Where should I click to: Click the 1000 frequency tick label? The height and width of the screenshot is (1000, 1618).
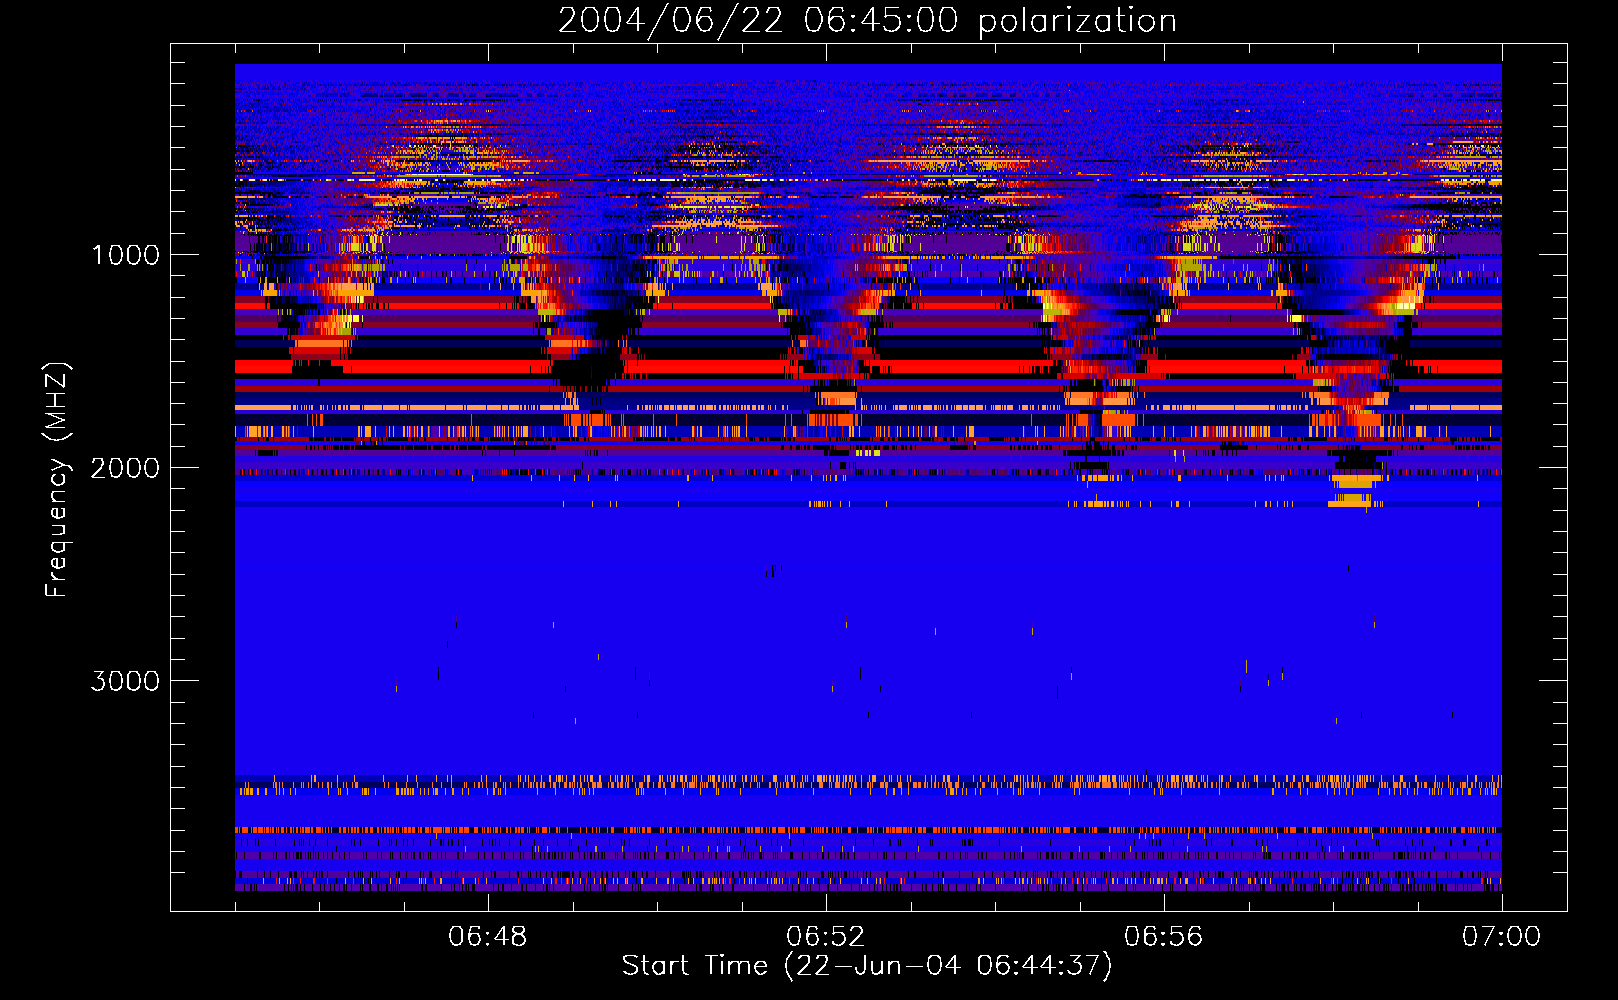(x=125, y=255)
